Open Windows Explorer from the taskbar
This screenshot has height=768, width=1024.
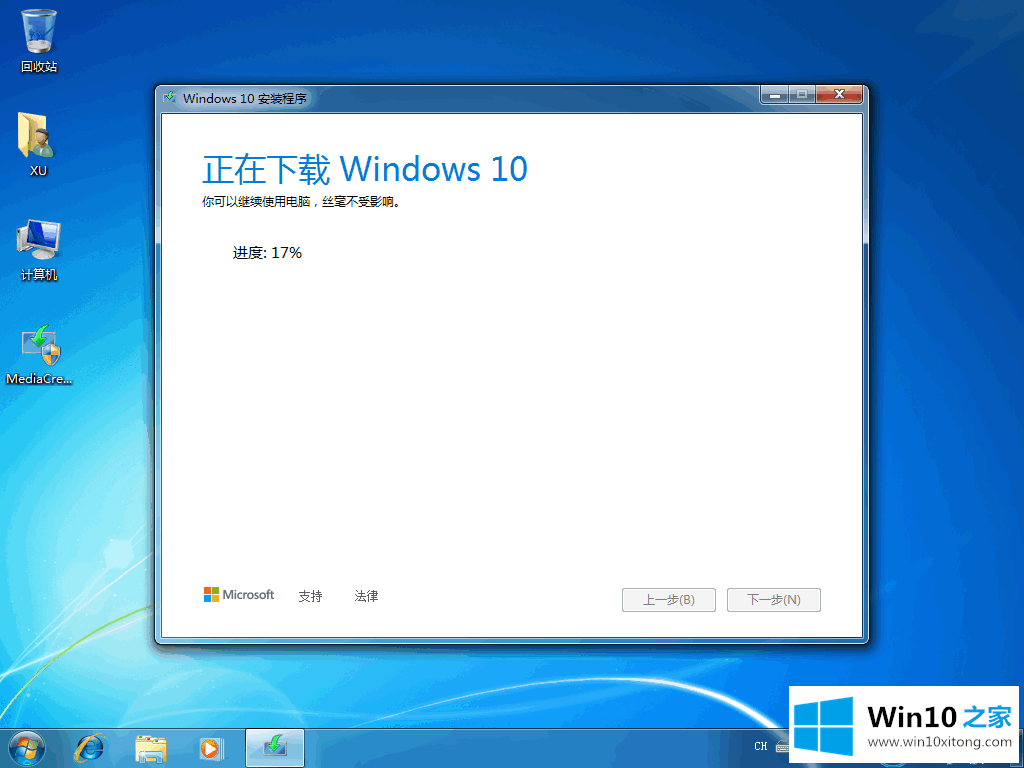point(151,748)
